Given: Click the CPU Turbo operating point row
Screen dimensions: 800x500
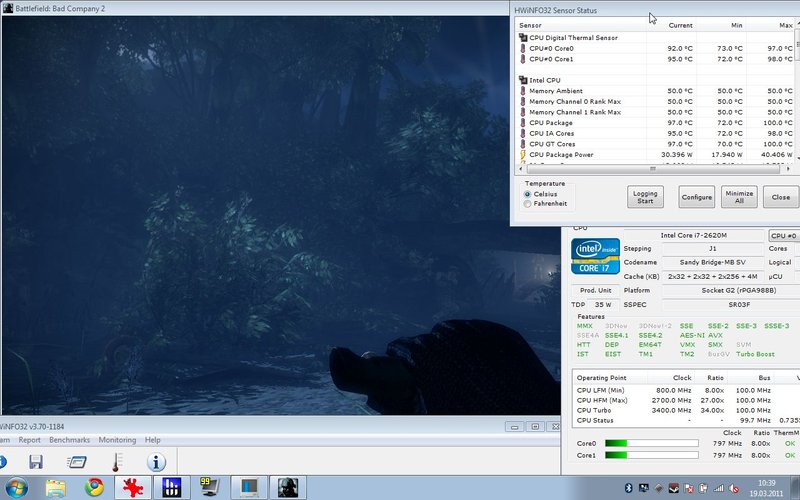Looking at the screenshot, I should (x=686, y=410).
